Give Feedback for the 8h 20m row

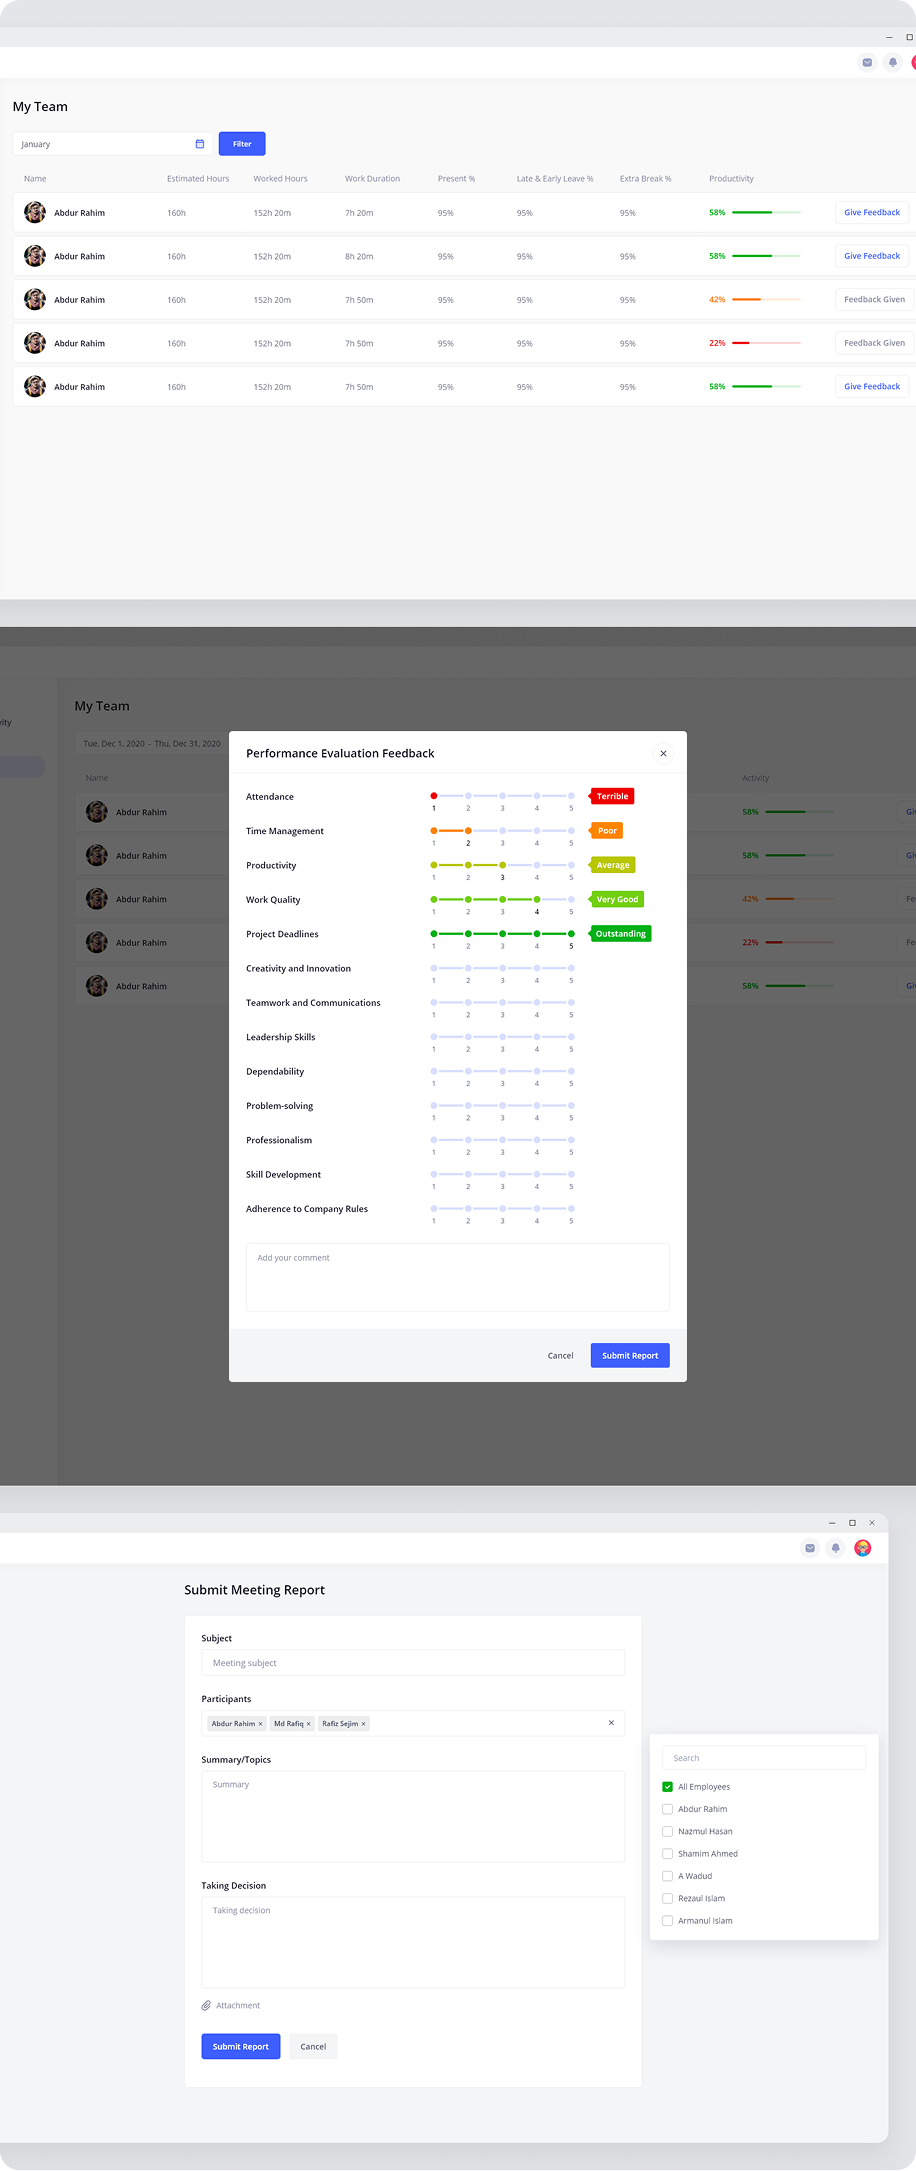872,256
